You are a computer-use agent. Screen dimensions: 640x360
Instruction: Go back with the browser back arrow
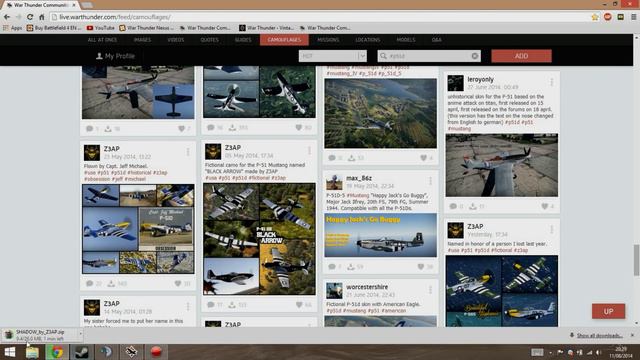click(7, 17)
